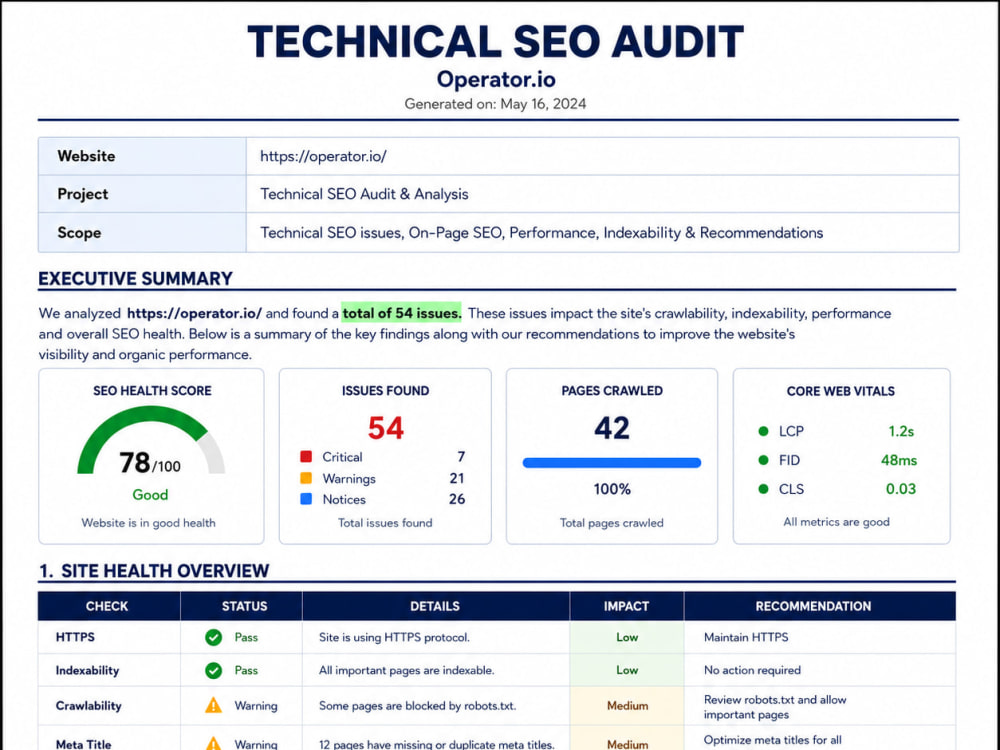Screen dimensions: 1000x750
Task: Click the 'TECHNICAL SEO AUDIT' title
Action: tap(496, 42)
